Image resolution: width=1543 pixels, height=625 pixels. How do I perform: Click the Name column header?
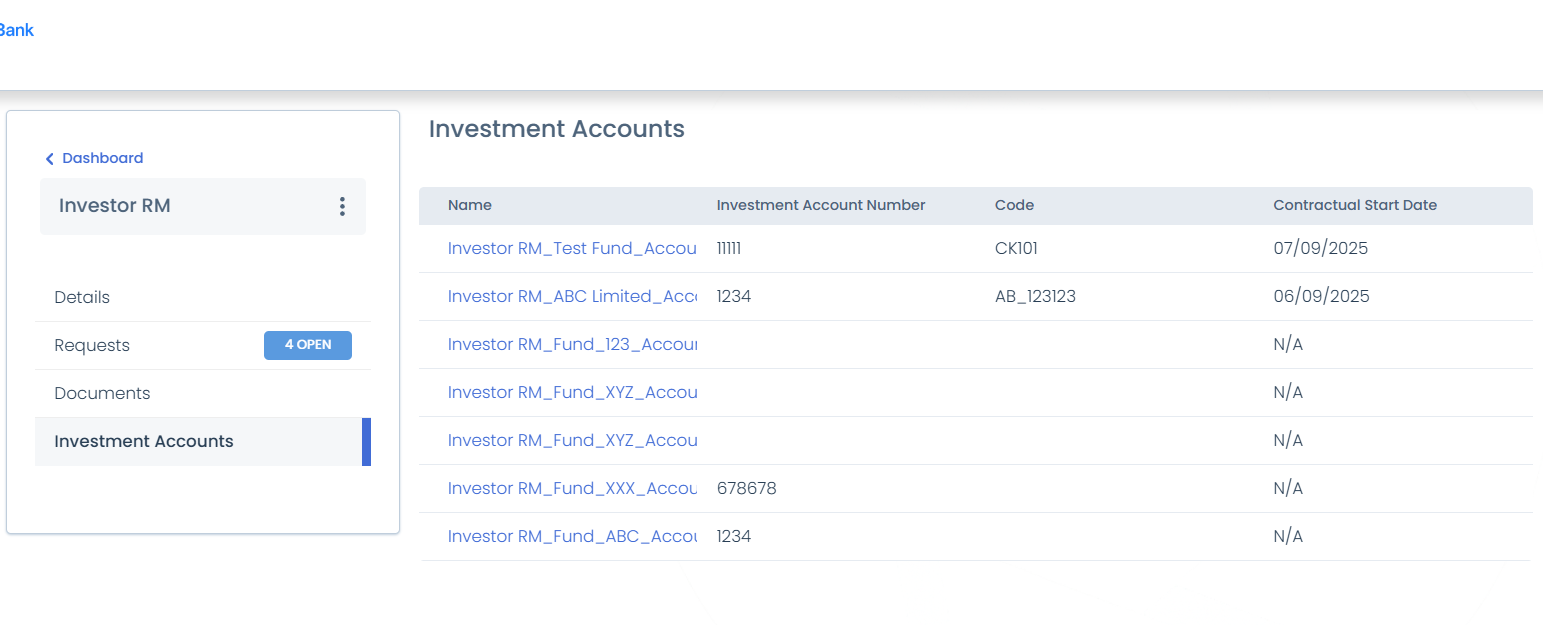(469, 205)
